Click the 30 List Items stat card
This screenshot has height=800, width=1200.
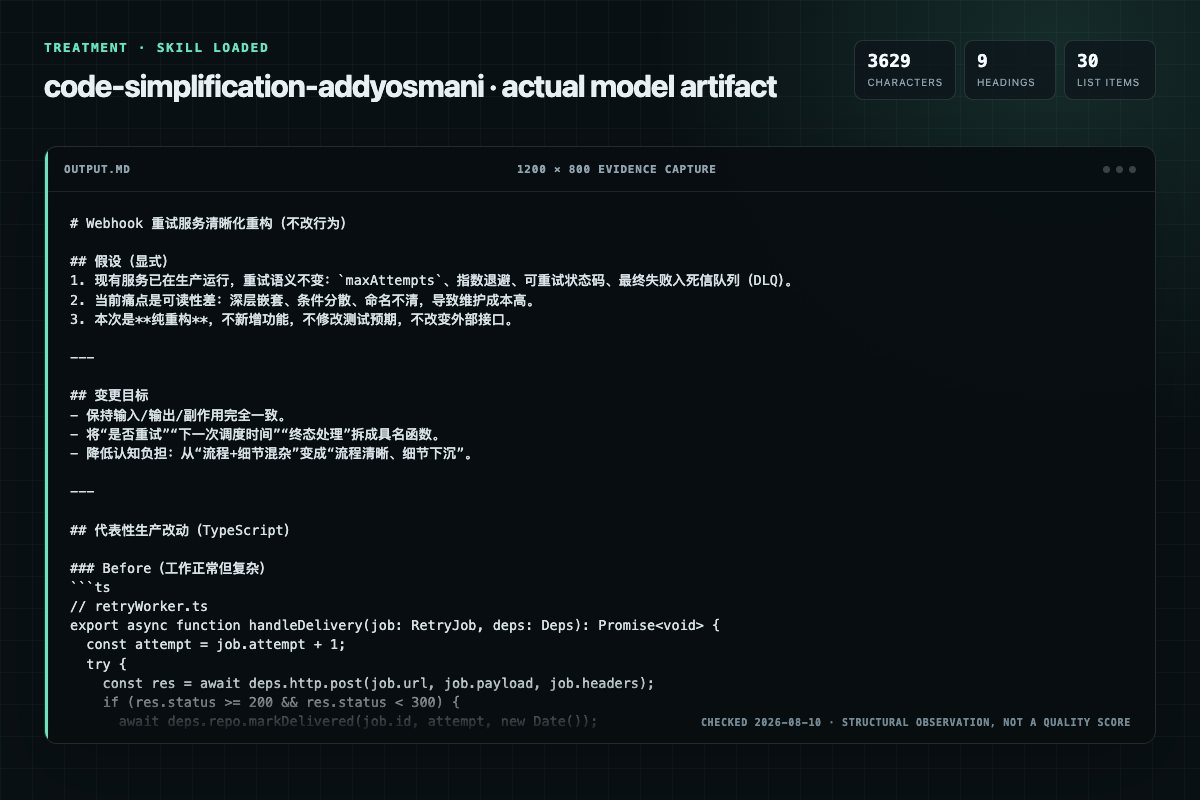(x=1109, y=70)
